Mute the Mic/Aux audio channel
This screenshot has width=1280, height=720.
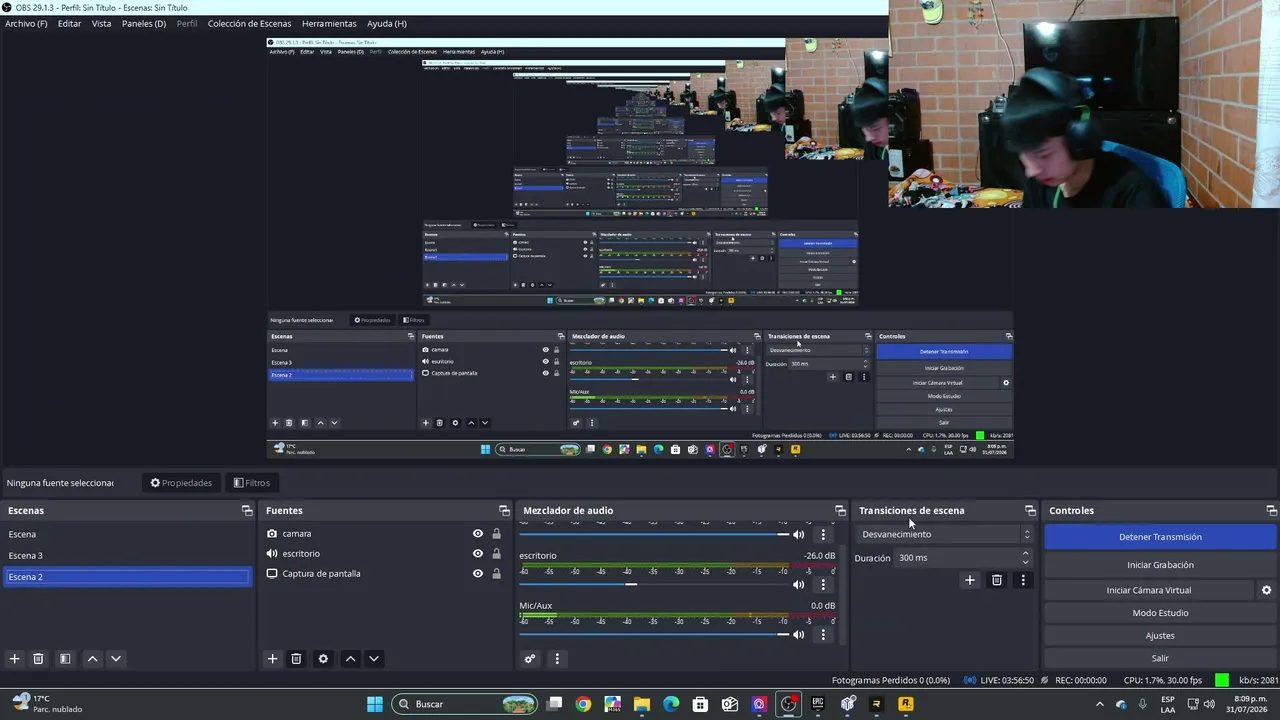(798, 635)
